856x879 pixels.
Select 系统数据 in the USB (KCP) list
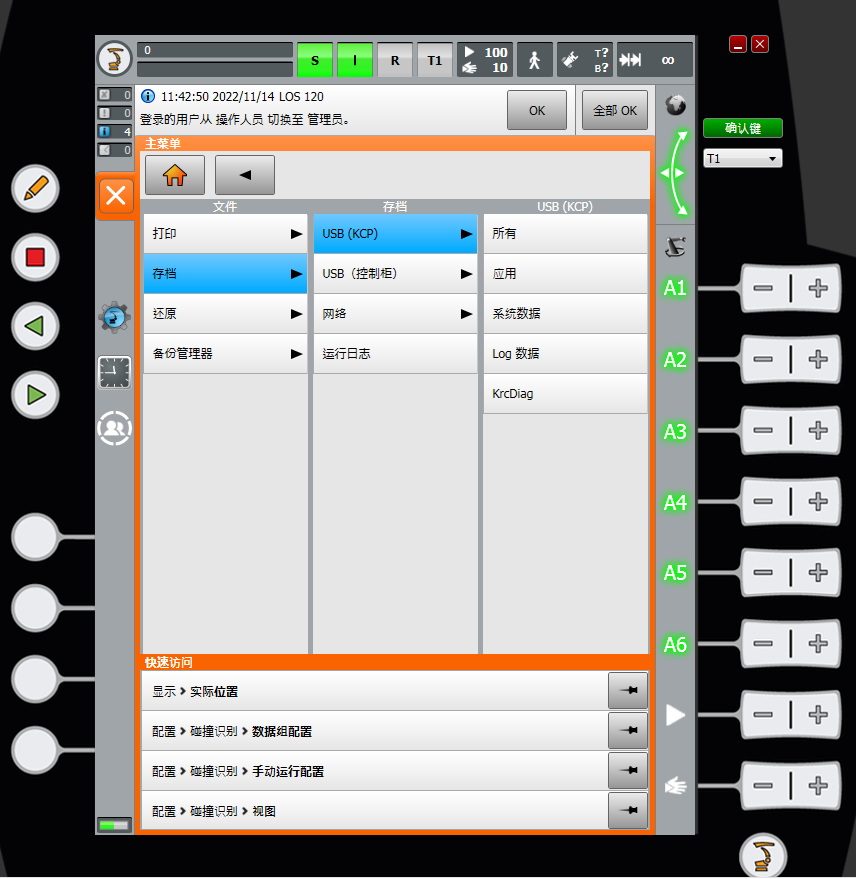(x=565, y=313)
